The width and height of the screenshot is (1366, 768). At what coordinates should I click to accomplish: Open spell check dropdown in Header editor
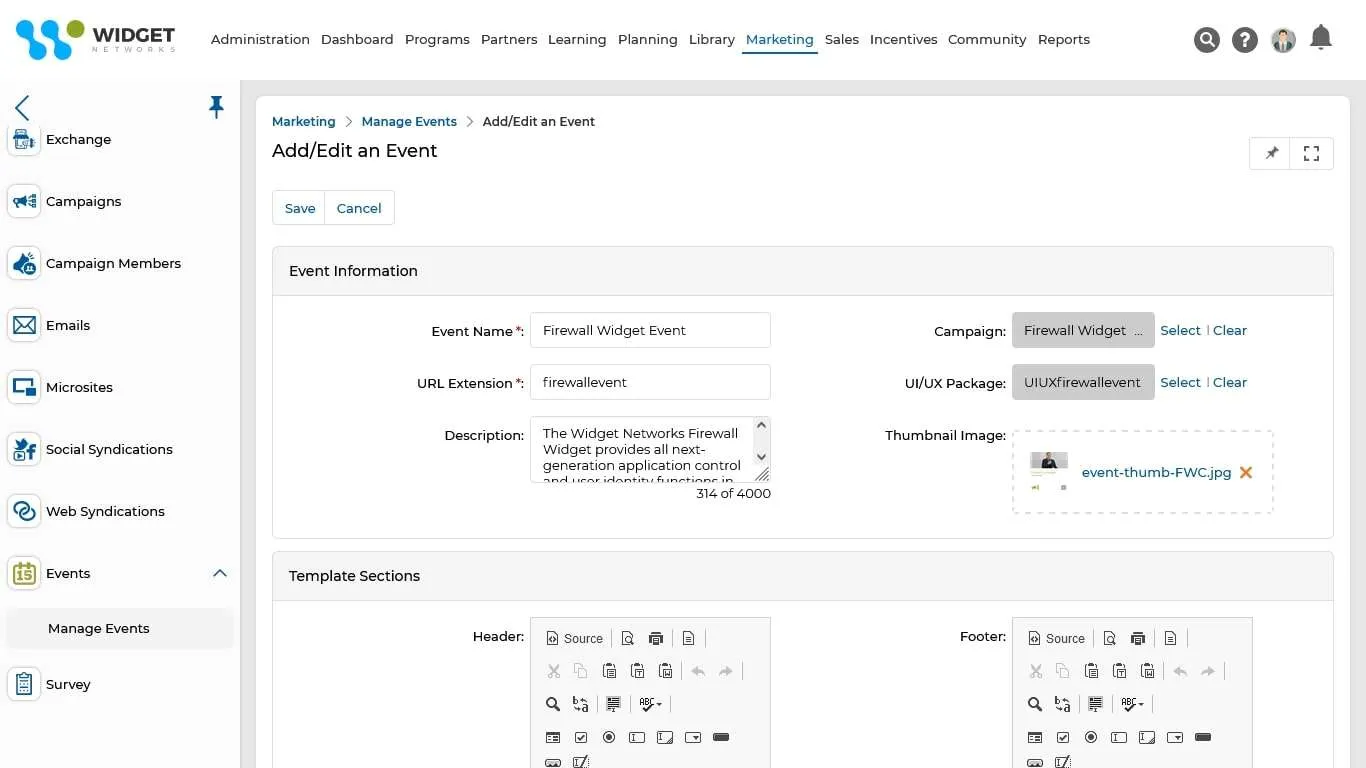click(651, 705)
